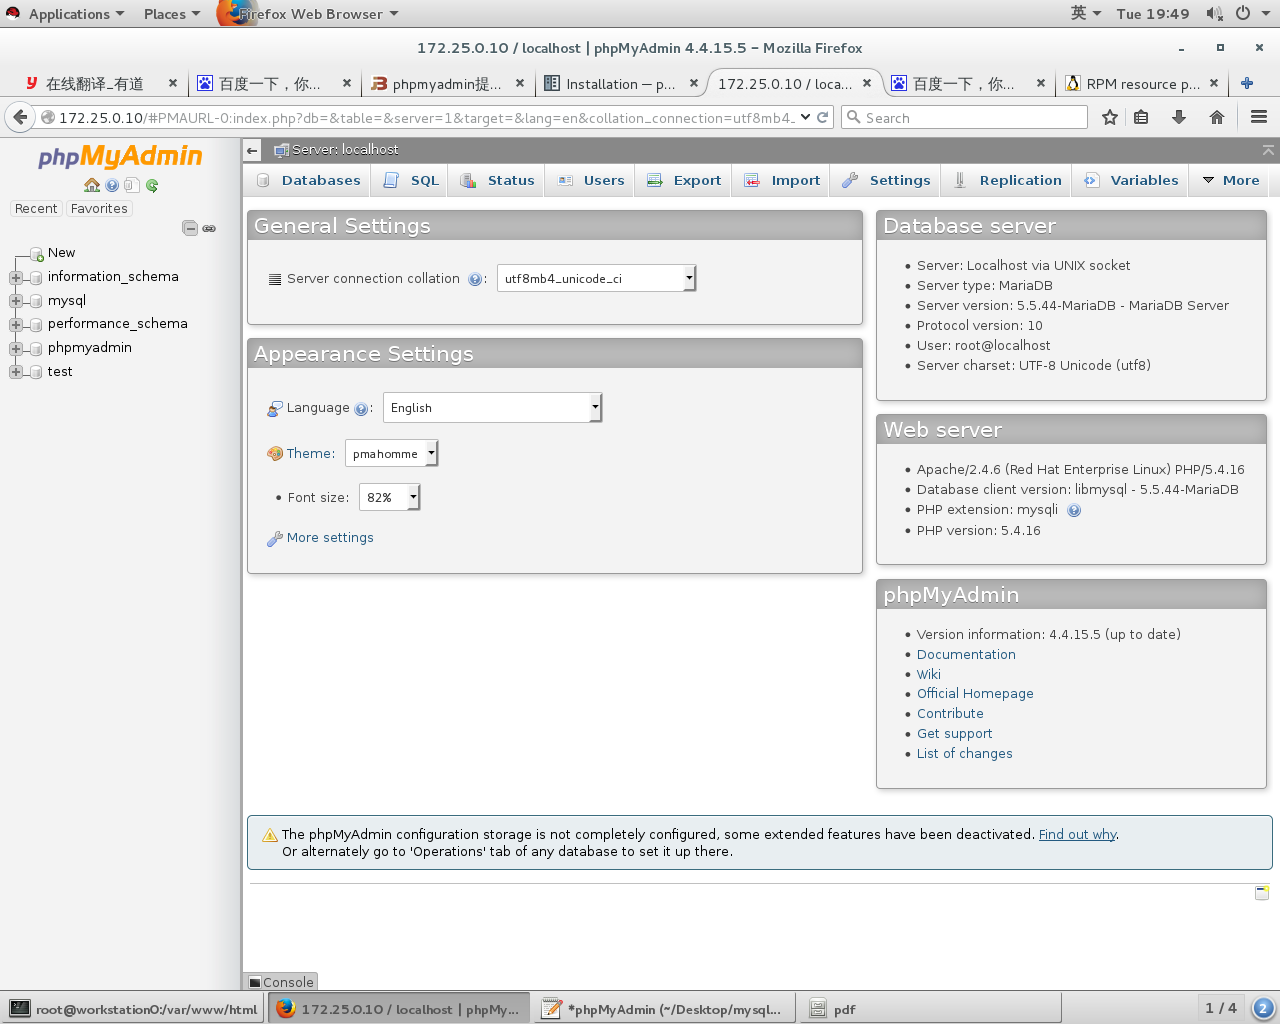The image size is (1280, 1024).
Task: Collapse the top menu bar with double-arrow icon
Action: point(1268,150)
